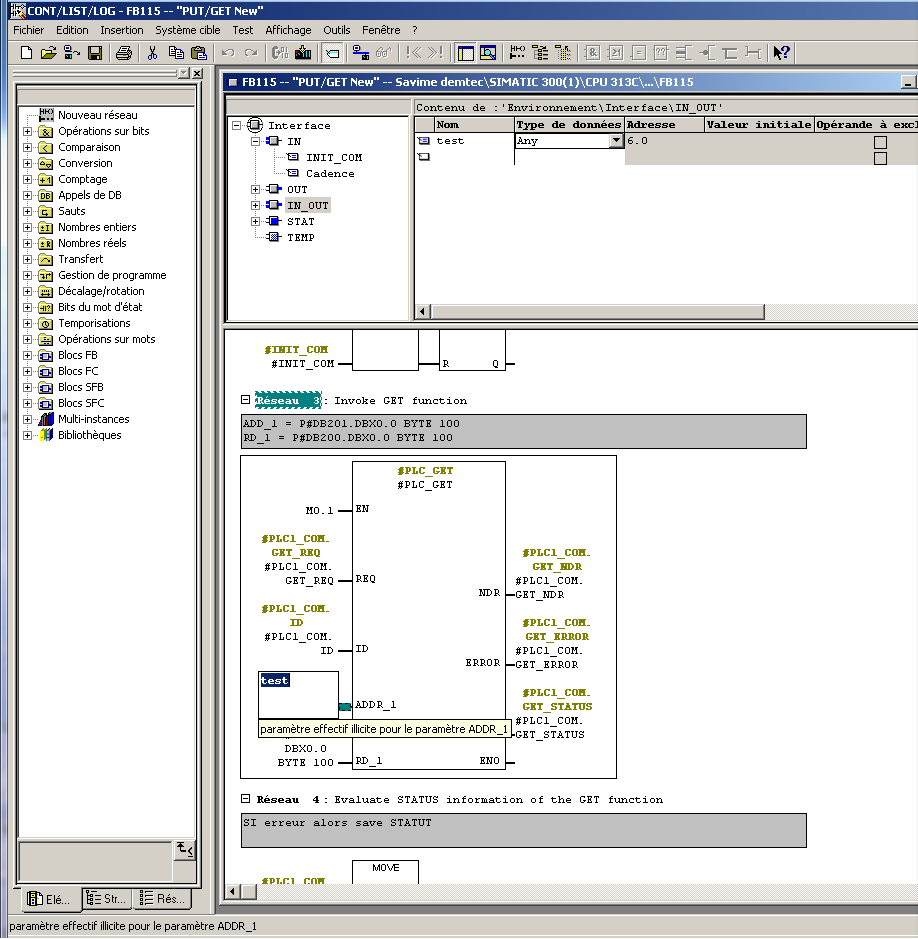This screenshot has height=939, width=918.
Task: Create a new block with blank page icon
Action: pos(27,53)
